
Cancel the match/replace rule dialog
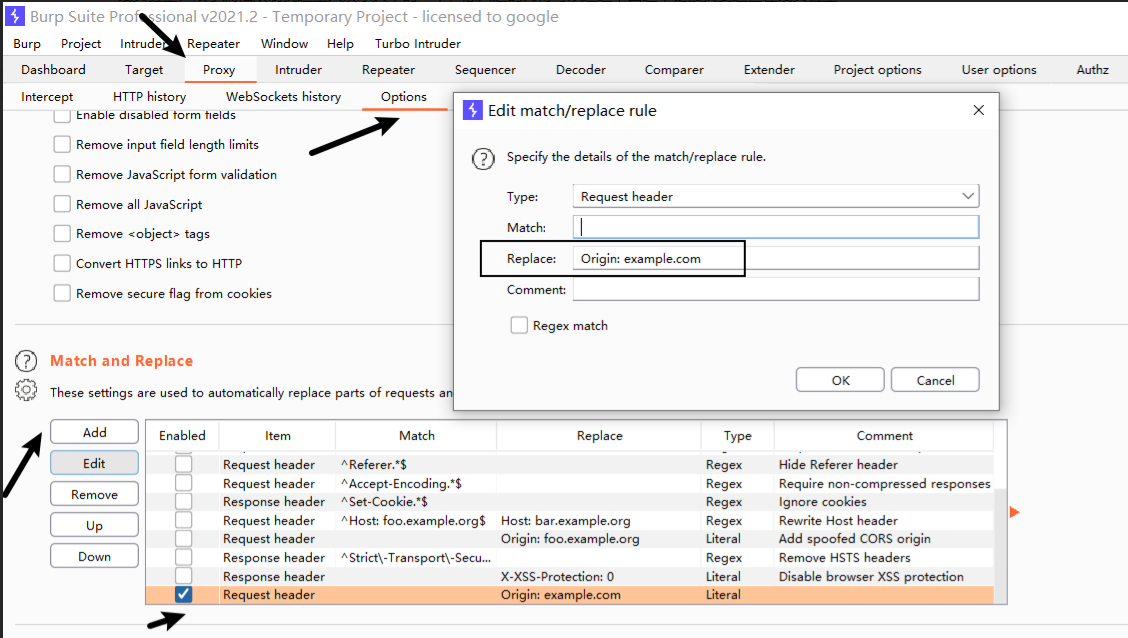(x=935, y=380)
